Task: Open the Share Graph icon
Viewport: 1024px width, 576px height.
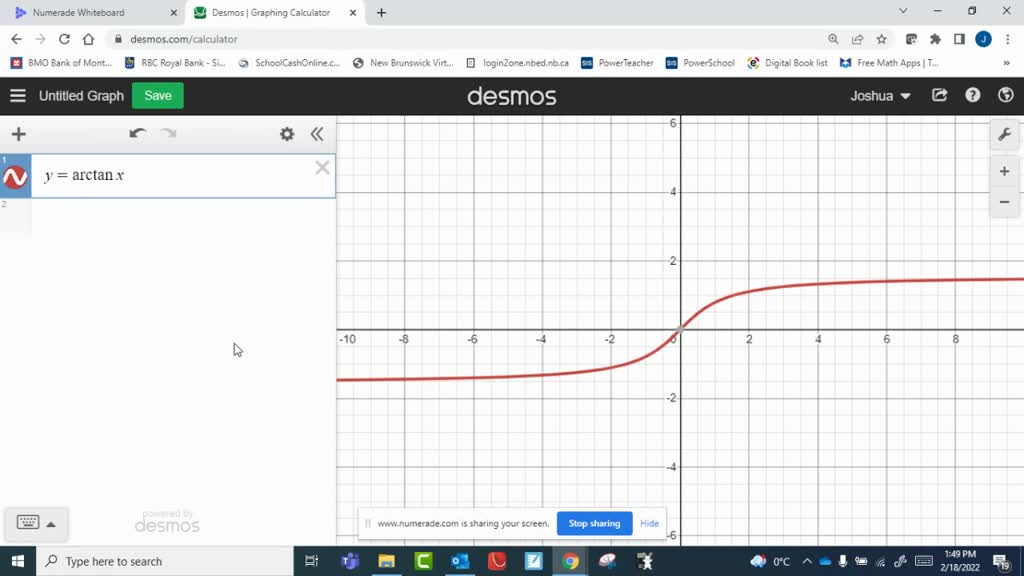Action: point(940,96)
